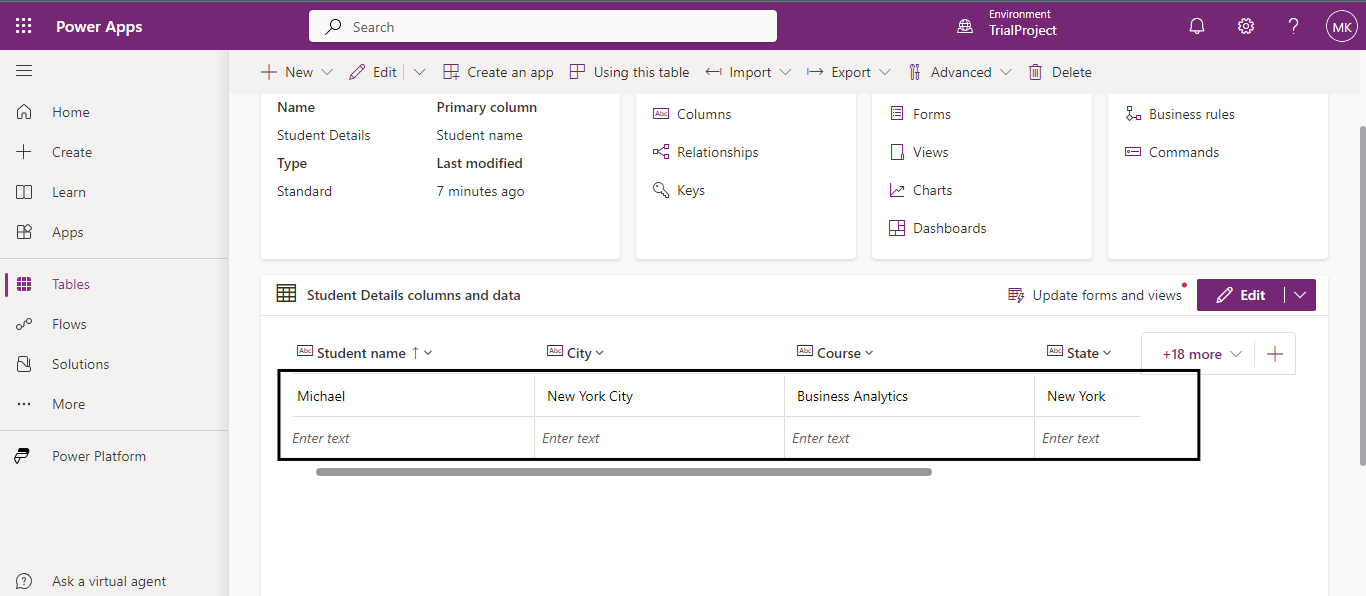The image size is (1366, 596).
Task: Expand the Export dropdown chevron
Action: click(884, 72)
